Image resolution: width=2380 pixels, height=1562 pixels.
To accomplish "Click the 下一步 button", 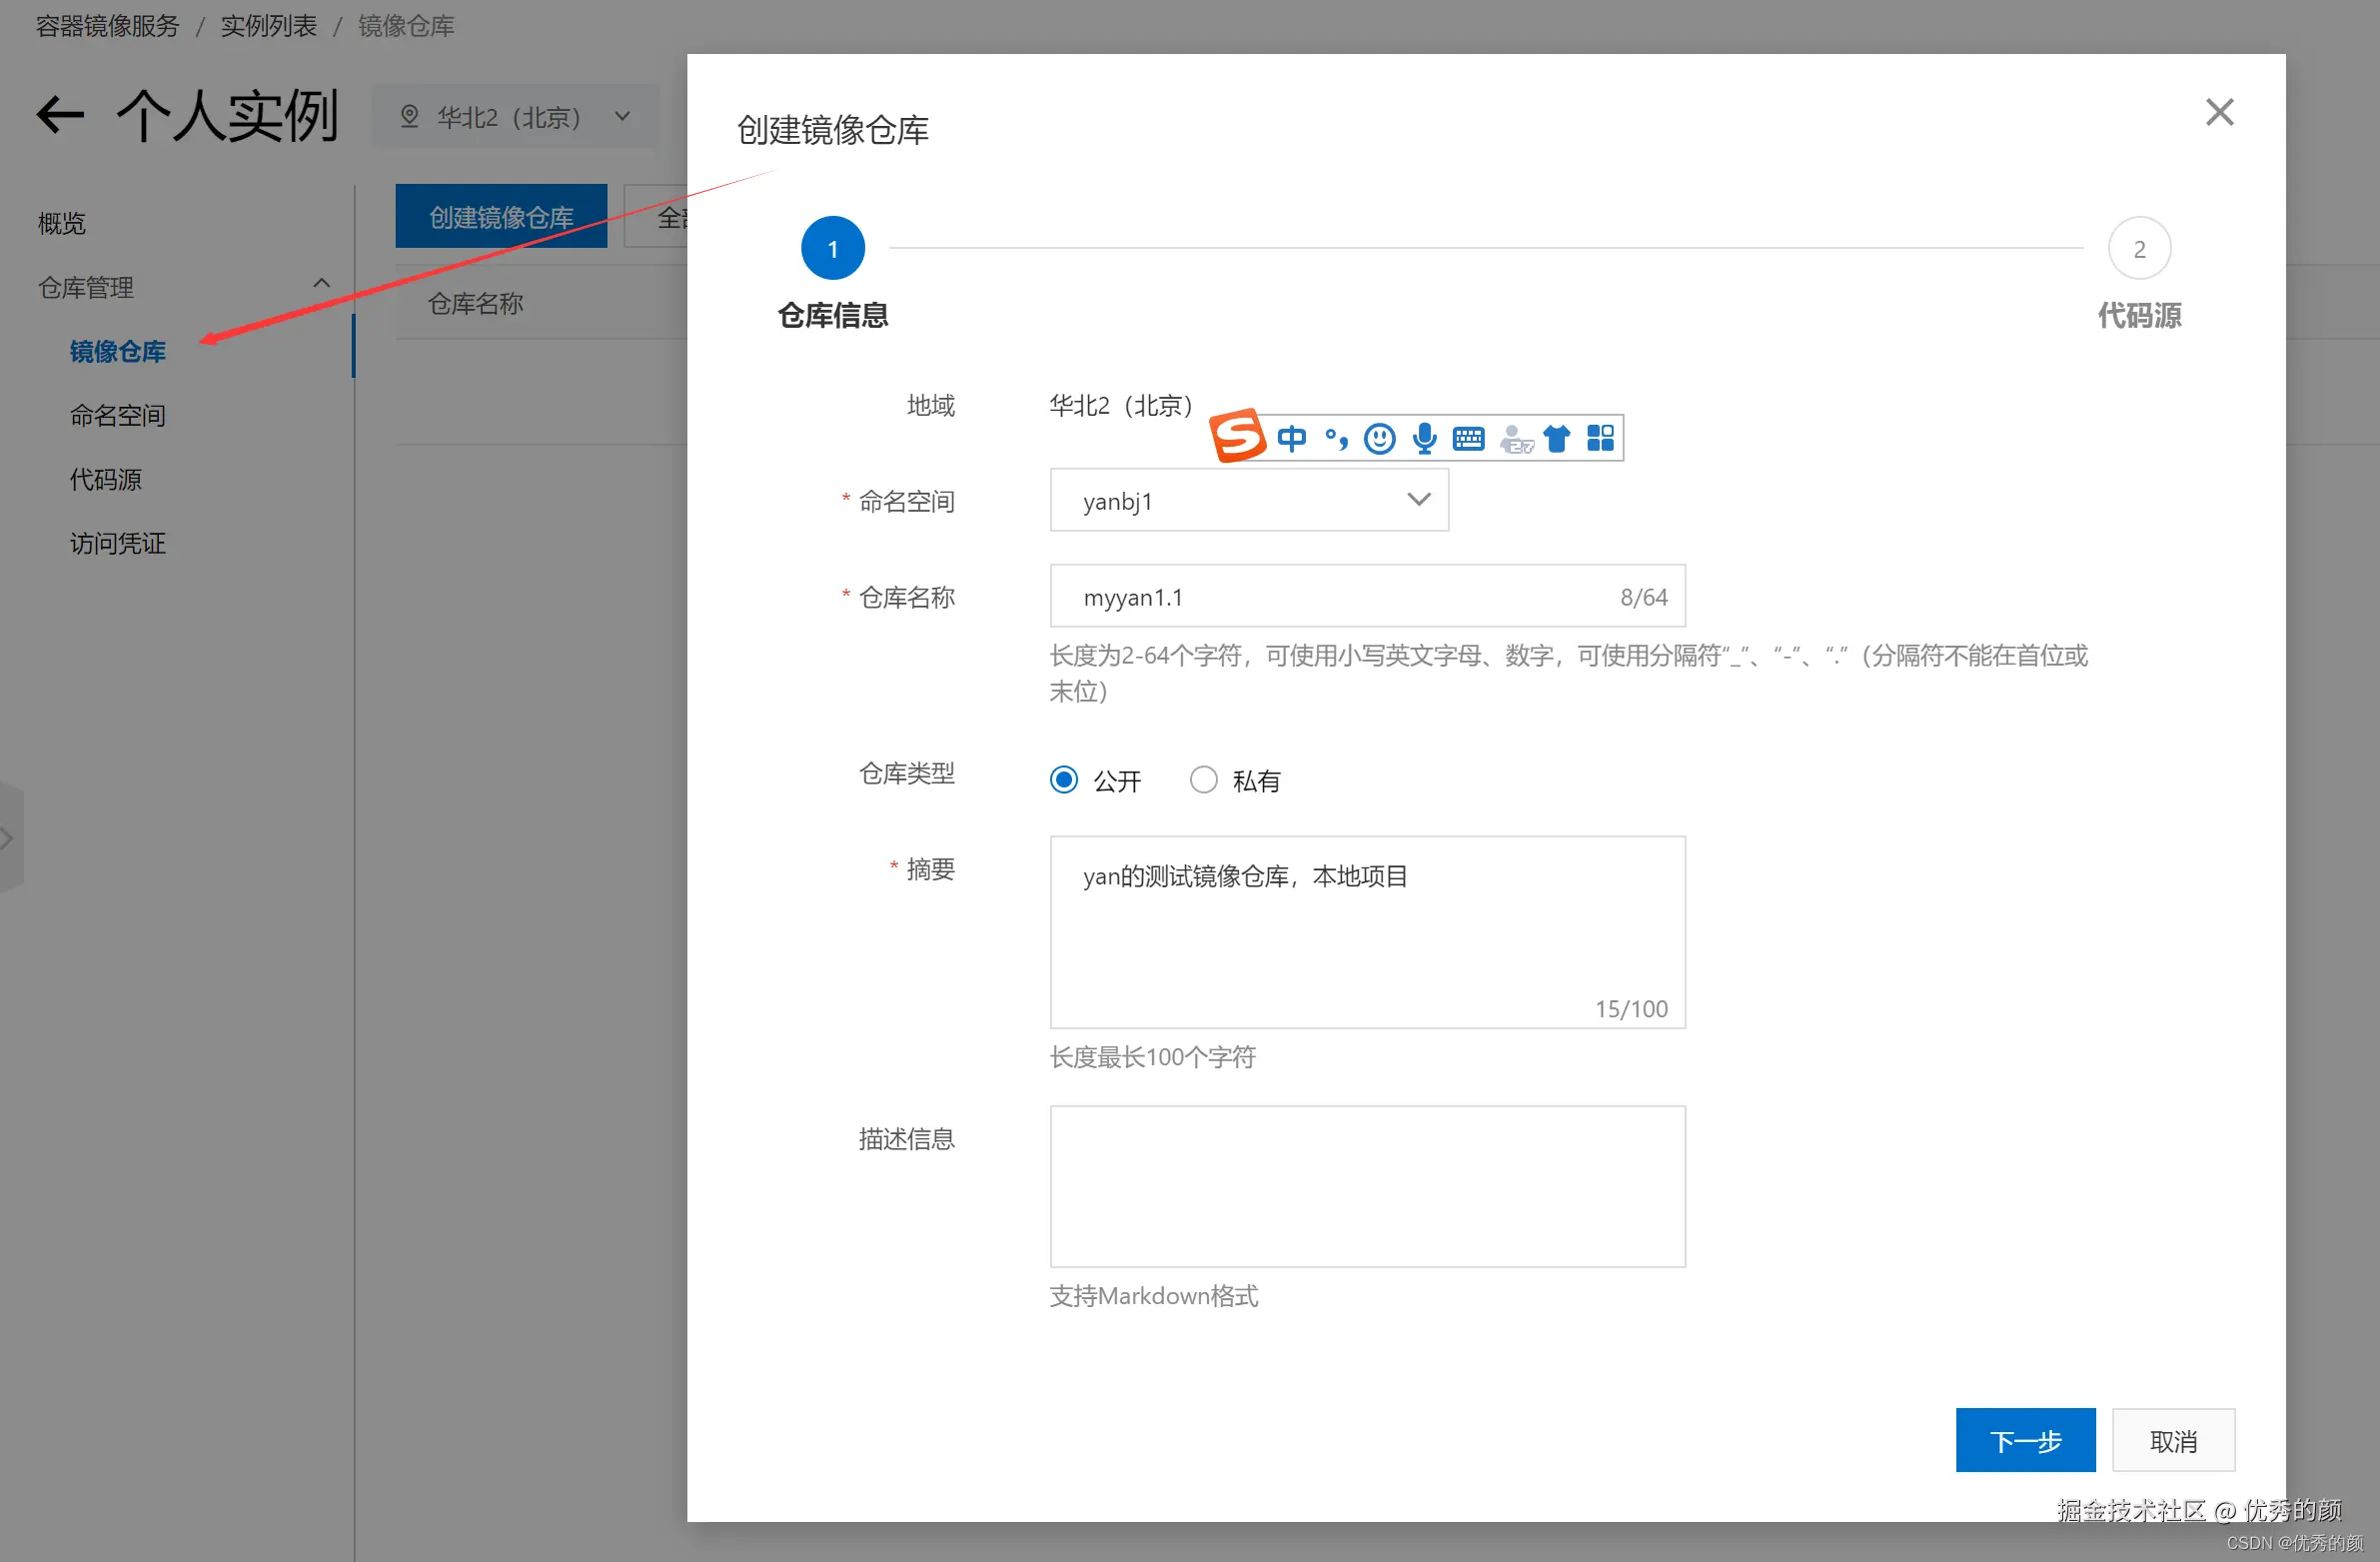I will (x=2025, y=1440).
